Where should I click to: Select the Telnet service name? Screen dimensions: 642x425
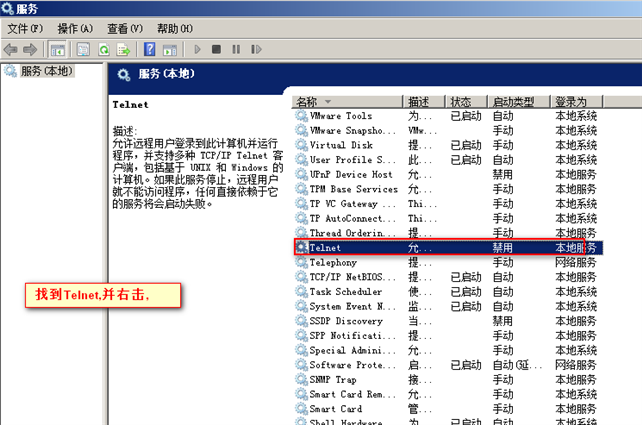click(325, 248)
